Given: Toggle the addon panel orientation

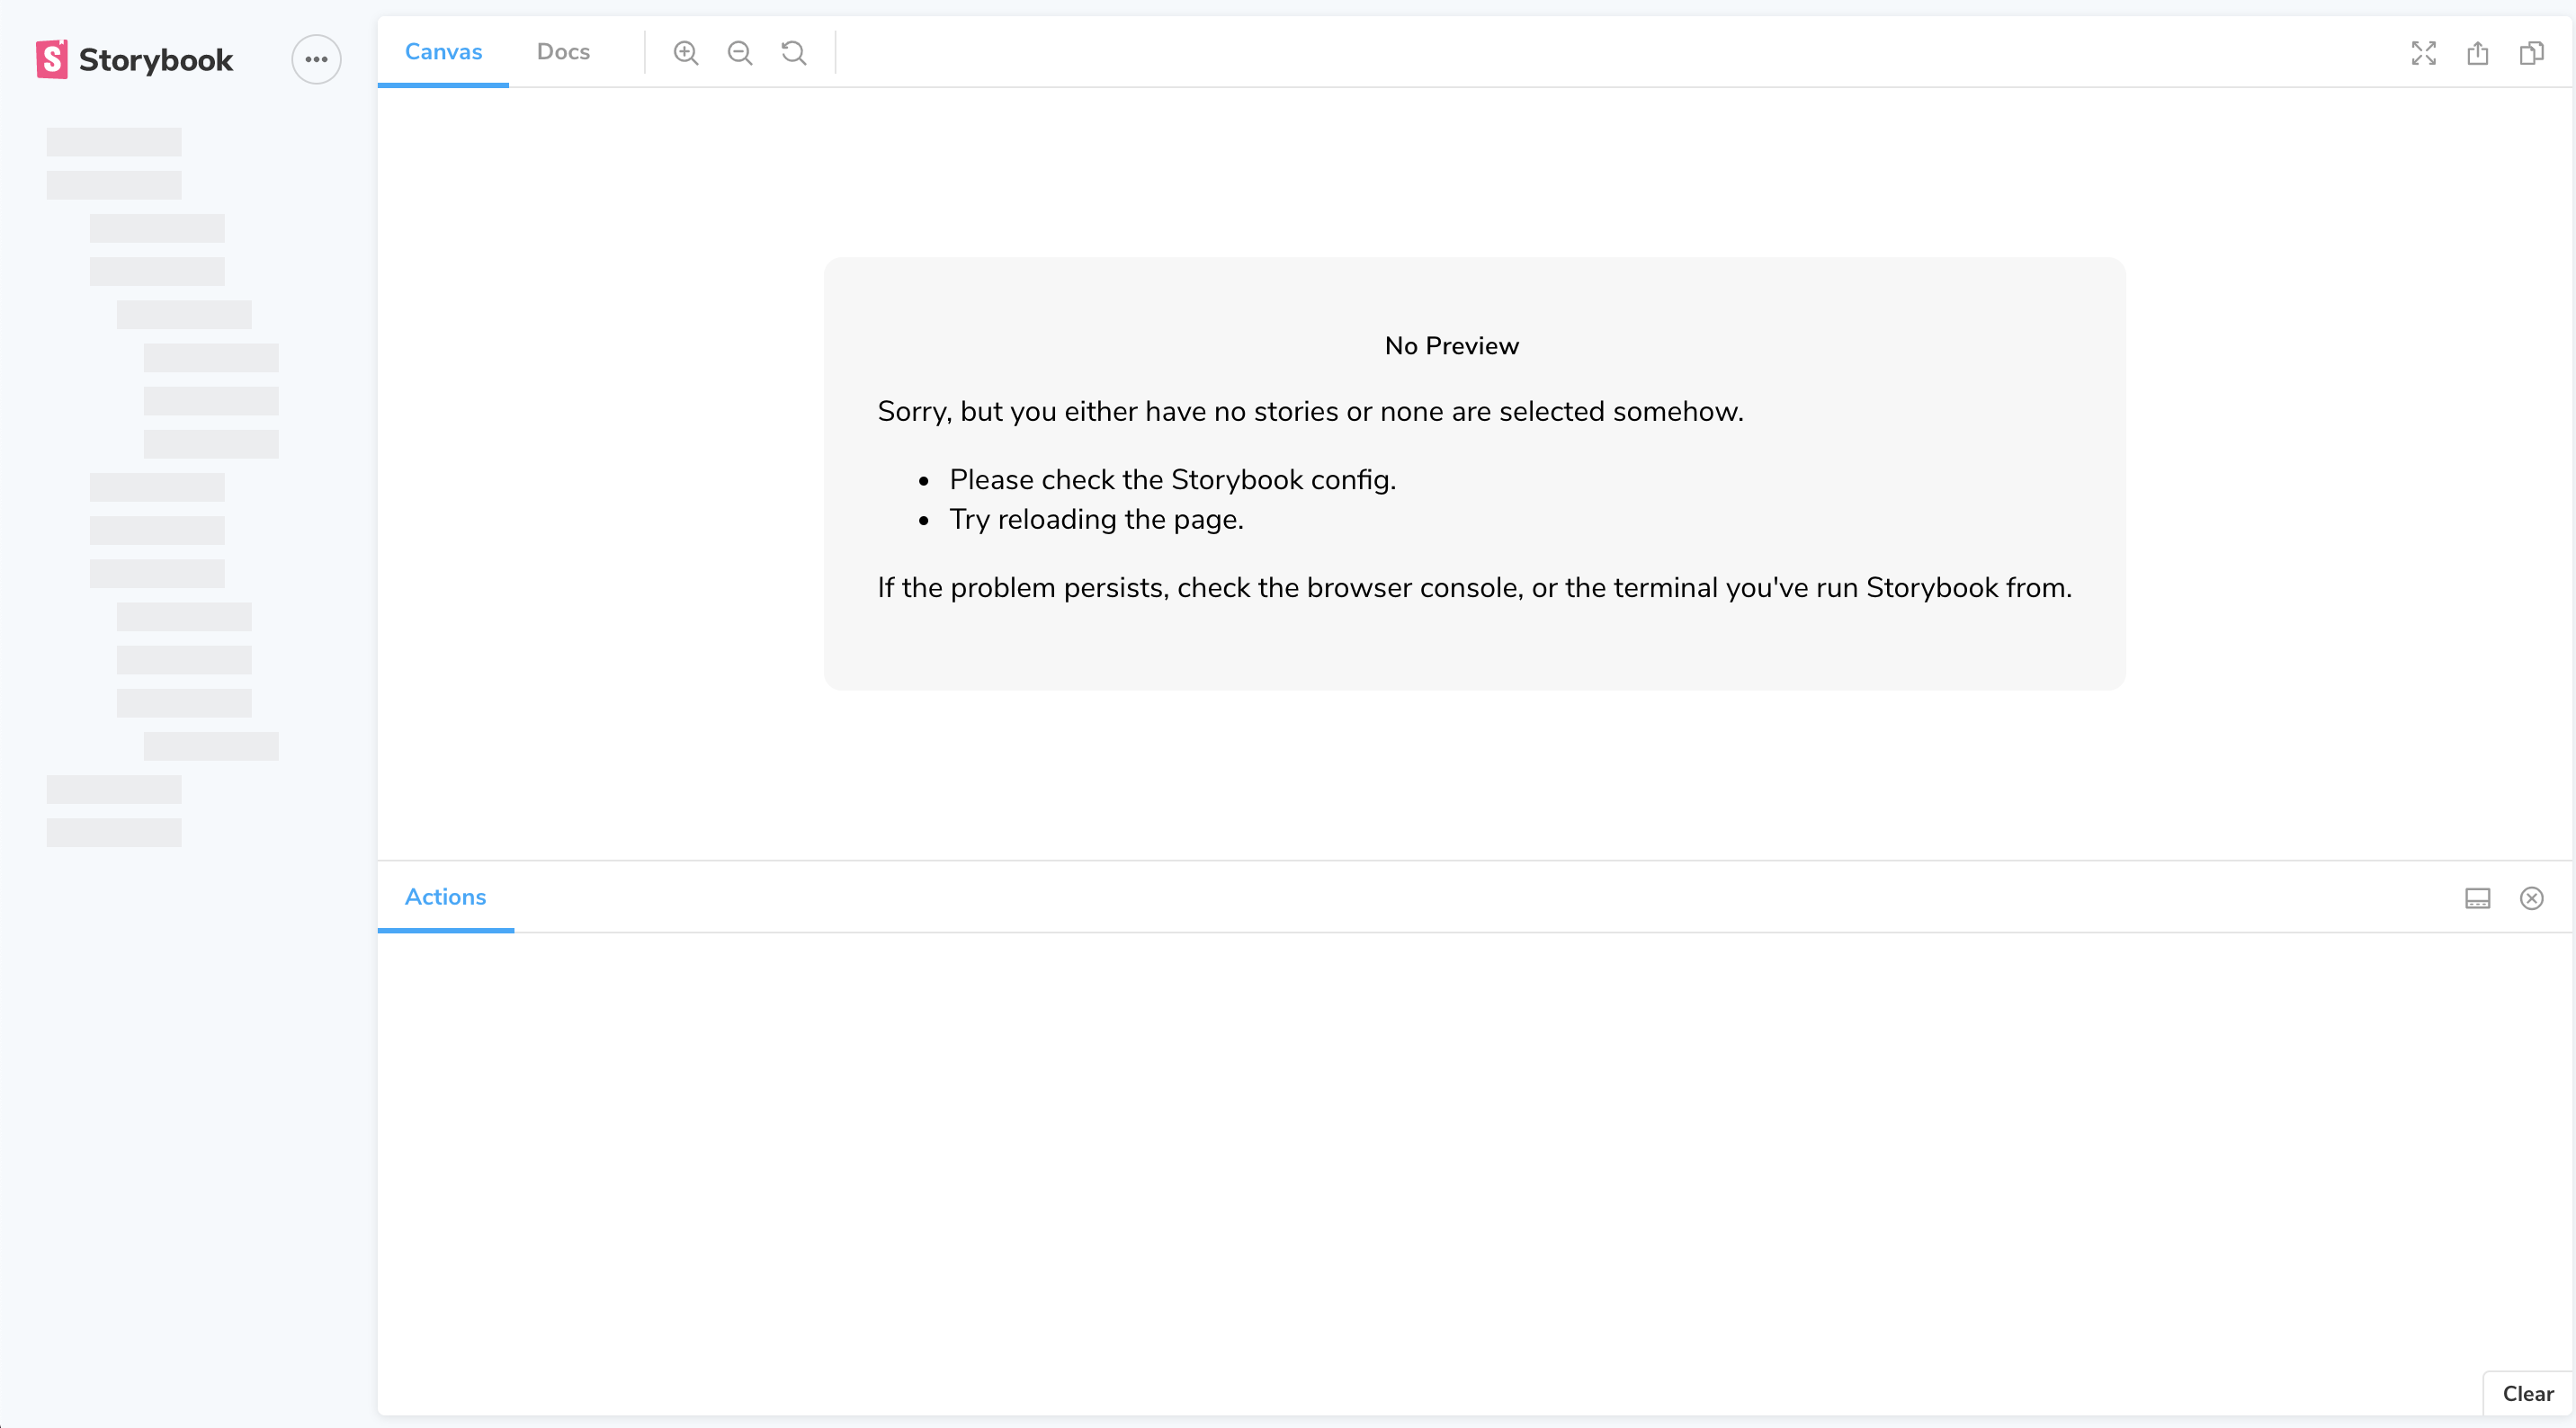Looking at the screenshot, I should coord(2477,898).
